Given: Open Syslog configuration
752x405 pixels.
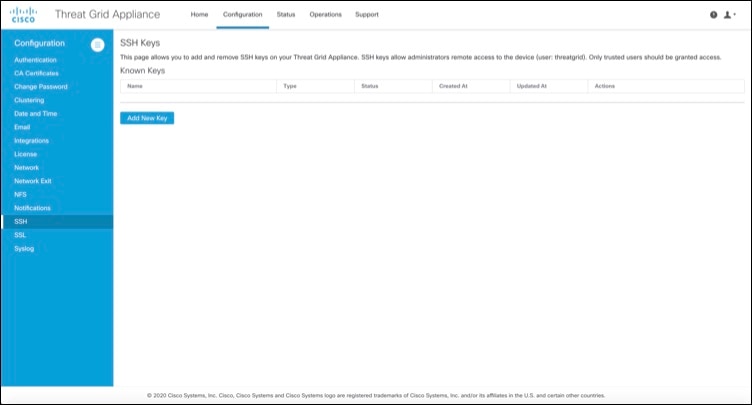Looking at the screenshot, I should pos(24,249).
